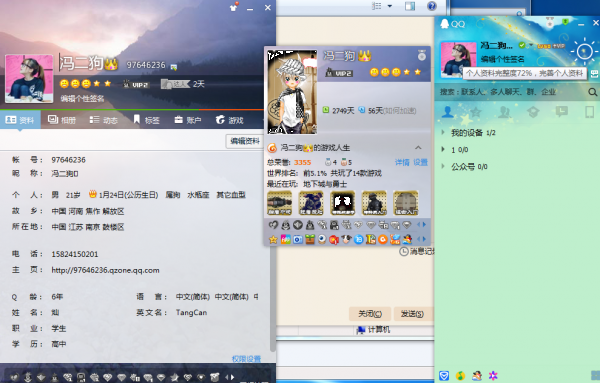Switch to the 账户 account tab

(x=188, y=120)
